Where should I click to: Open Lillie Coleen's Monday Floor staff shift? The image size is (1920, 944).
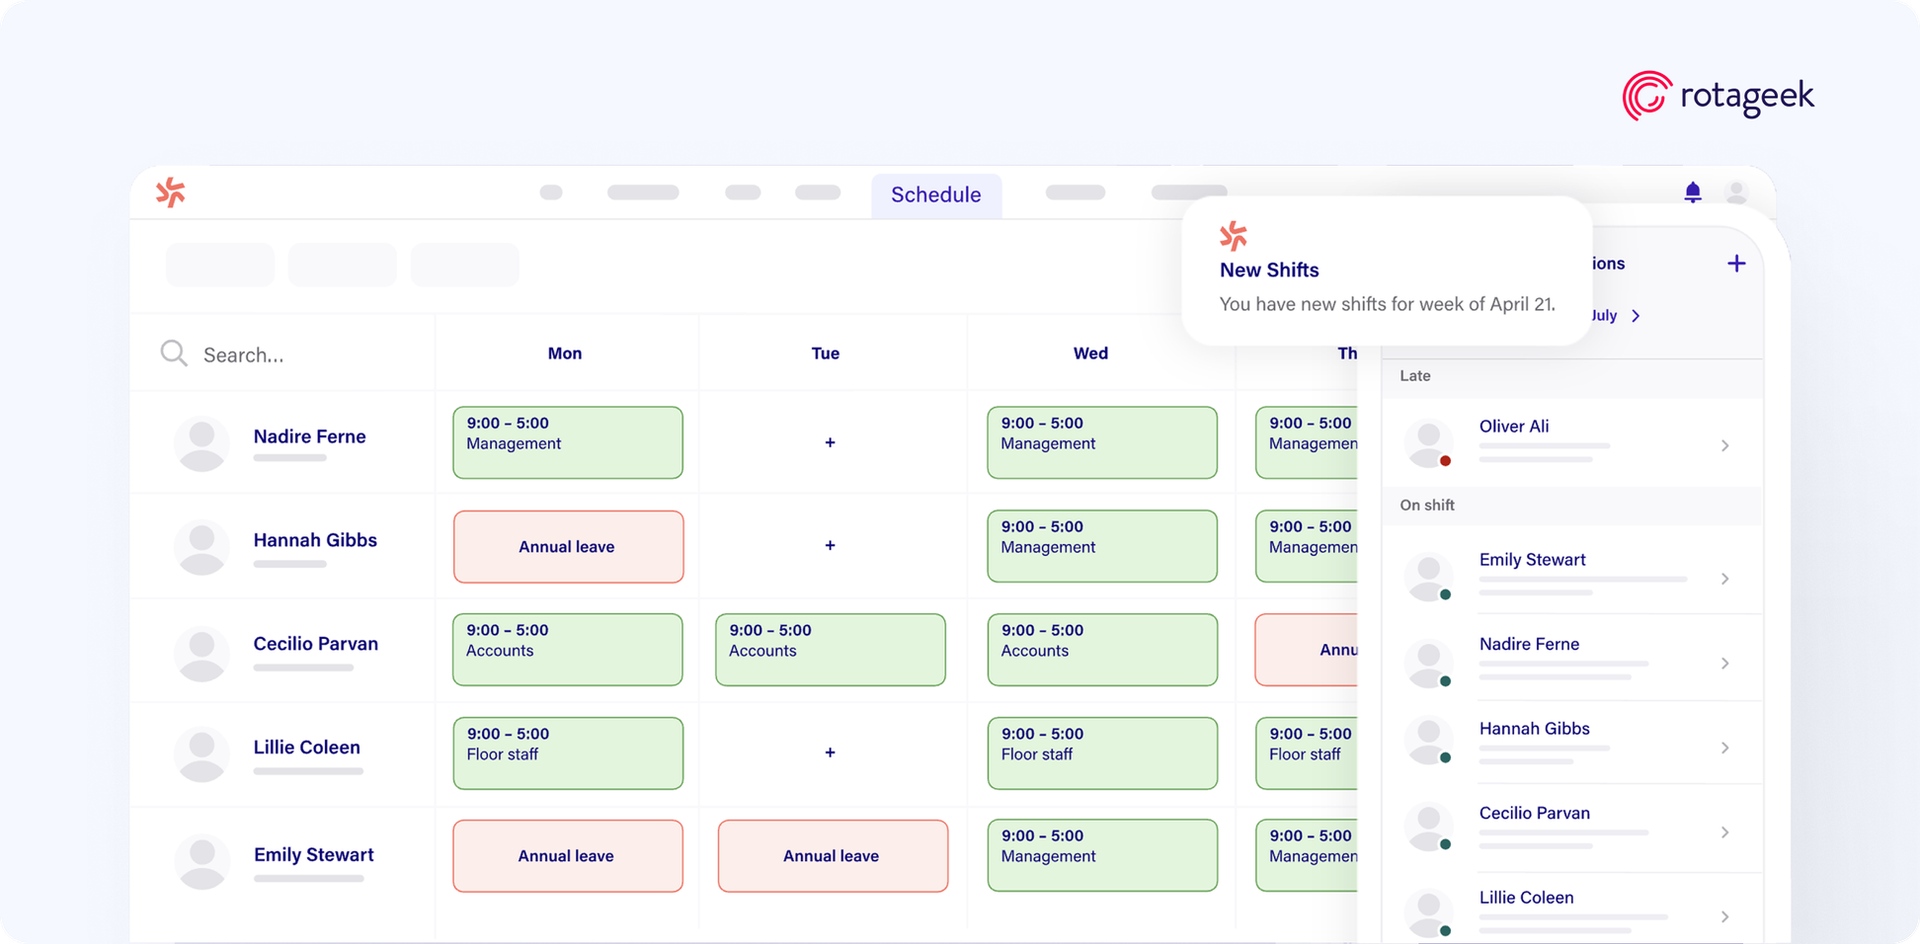click(x=568, y=753)
